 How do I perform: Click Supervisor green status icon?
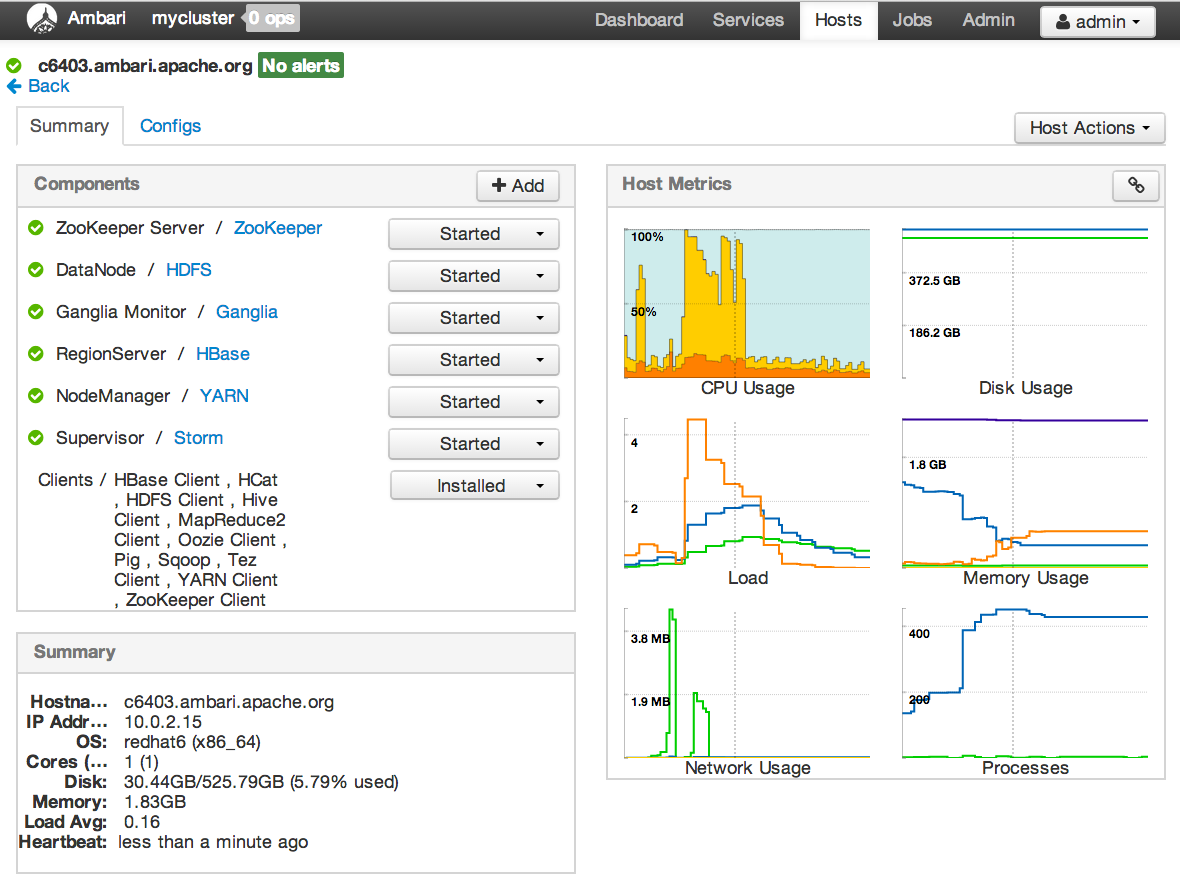click(35, 438)
